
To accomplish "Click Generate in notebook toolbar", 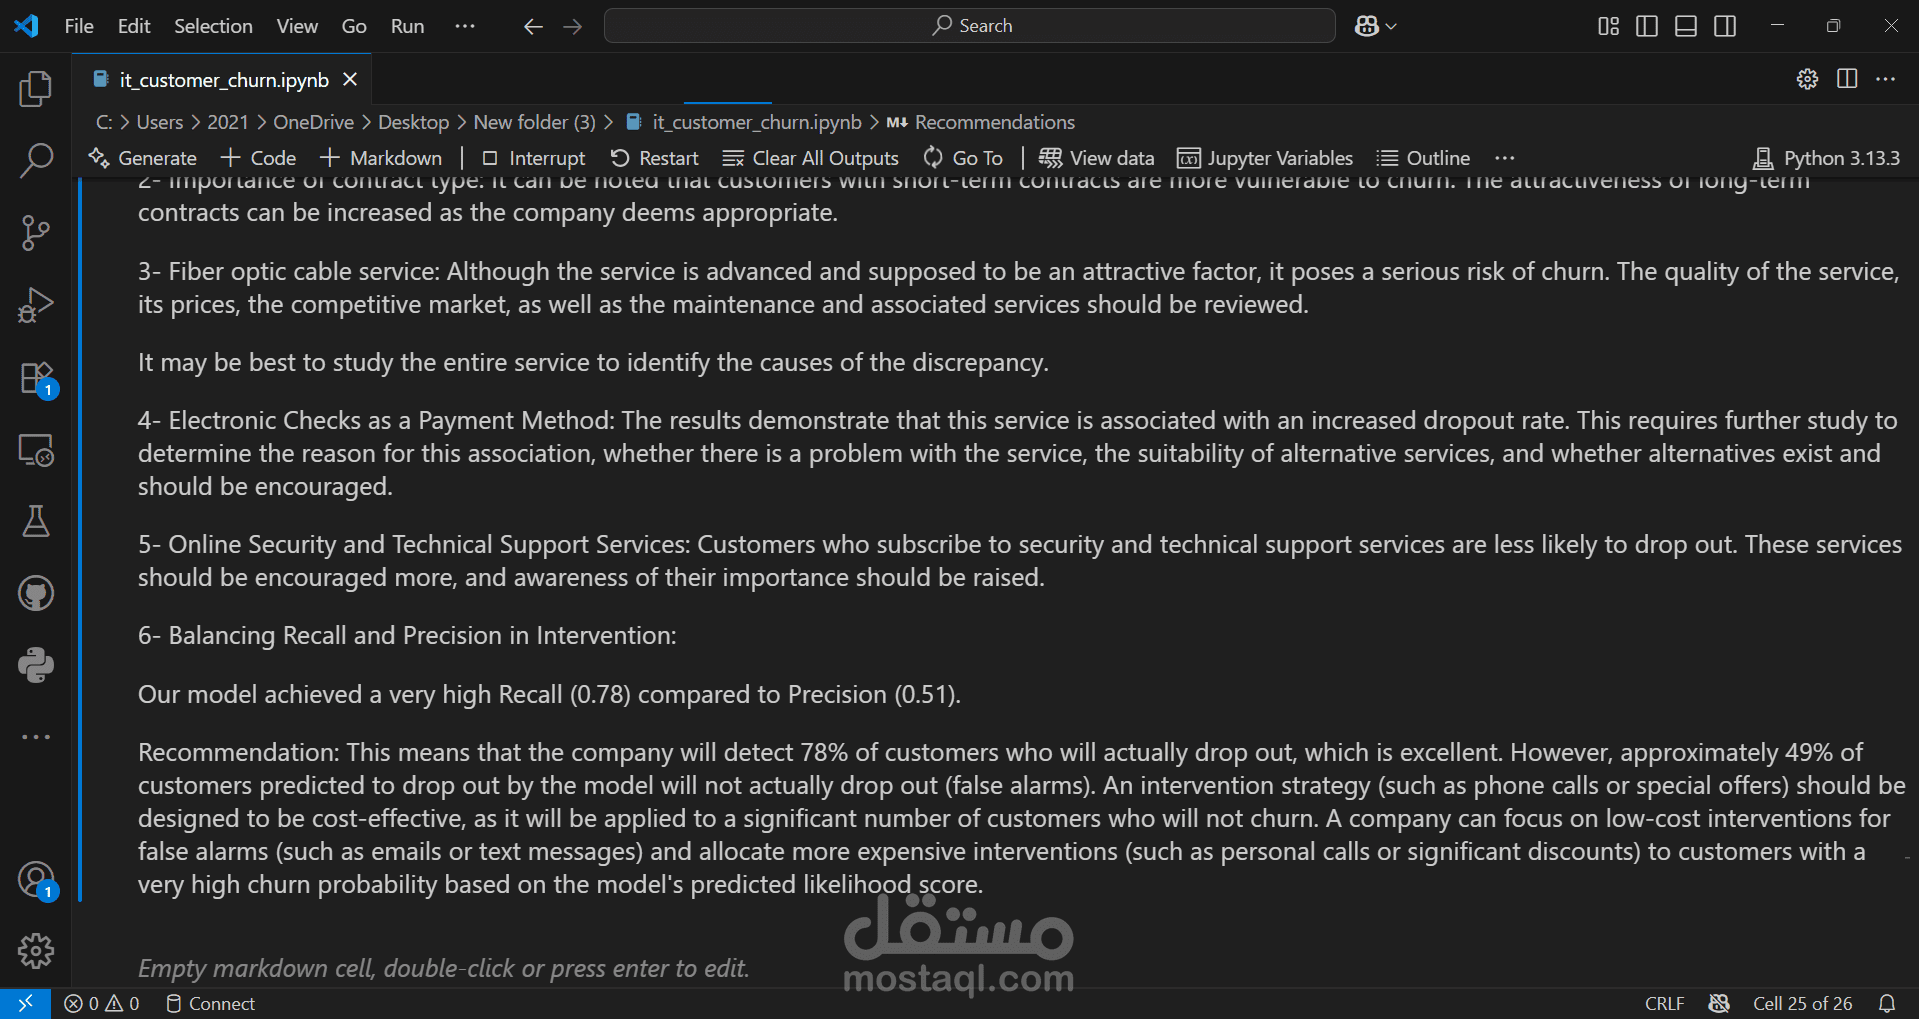I will click(x=143, y=158).
